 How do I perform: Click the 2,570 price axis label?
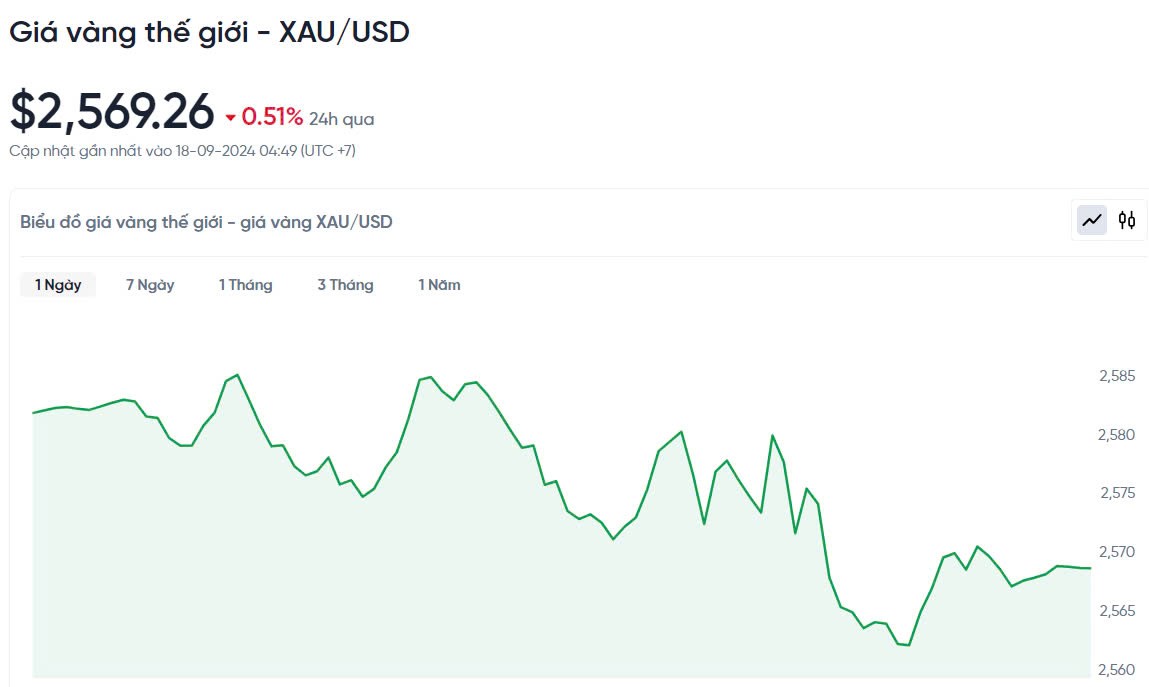(x=1117, y=552)
